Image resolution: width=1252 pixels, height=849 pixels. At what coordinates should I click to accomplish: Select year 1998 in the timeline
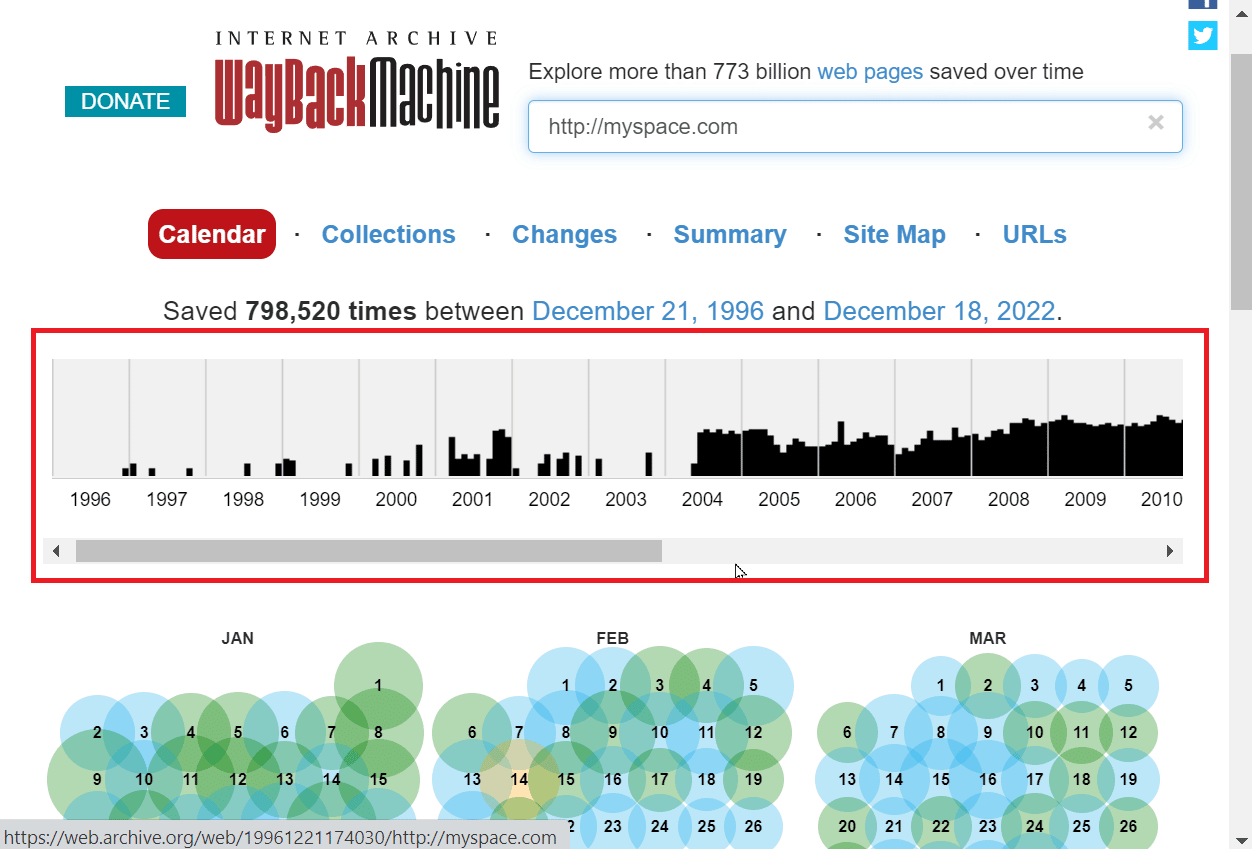coord(243,499)
